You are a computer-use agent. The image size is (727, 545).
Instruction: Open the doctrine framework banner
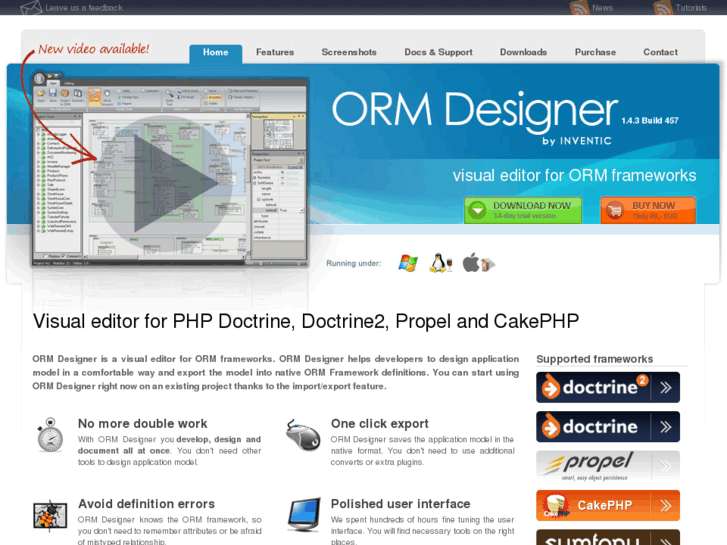click(608, 427)
